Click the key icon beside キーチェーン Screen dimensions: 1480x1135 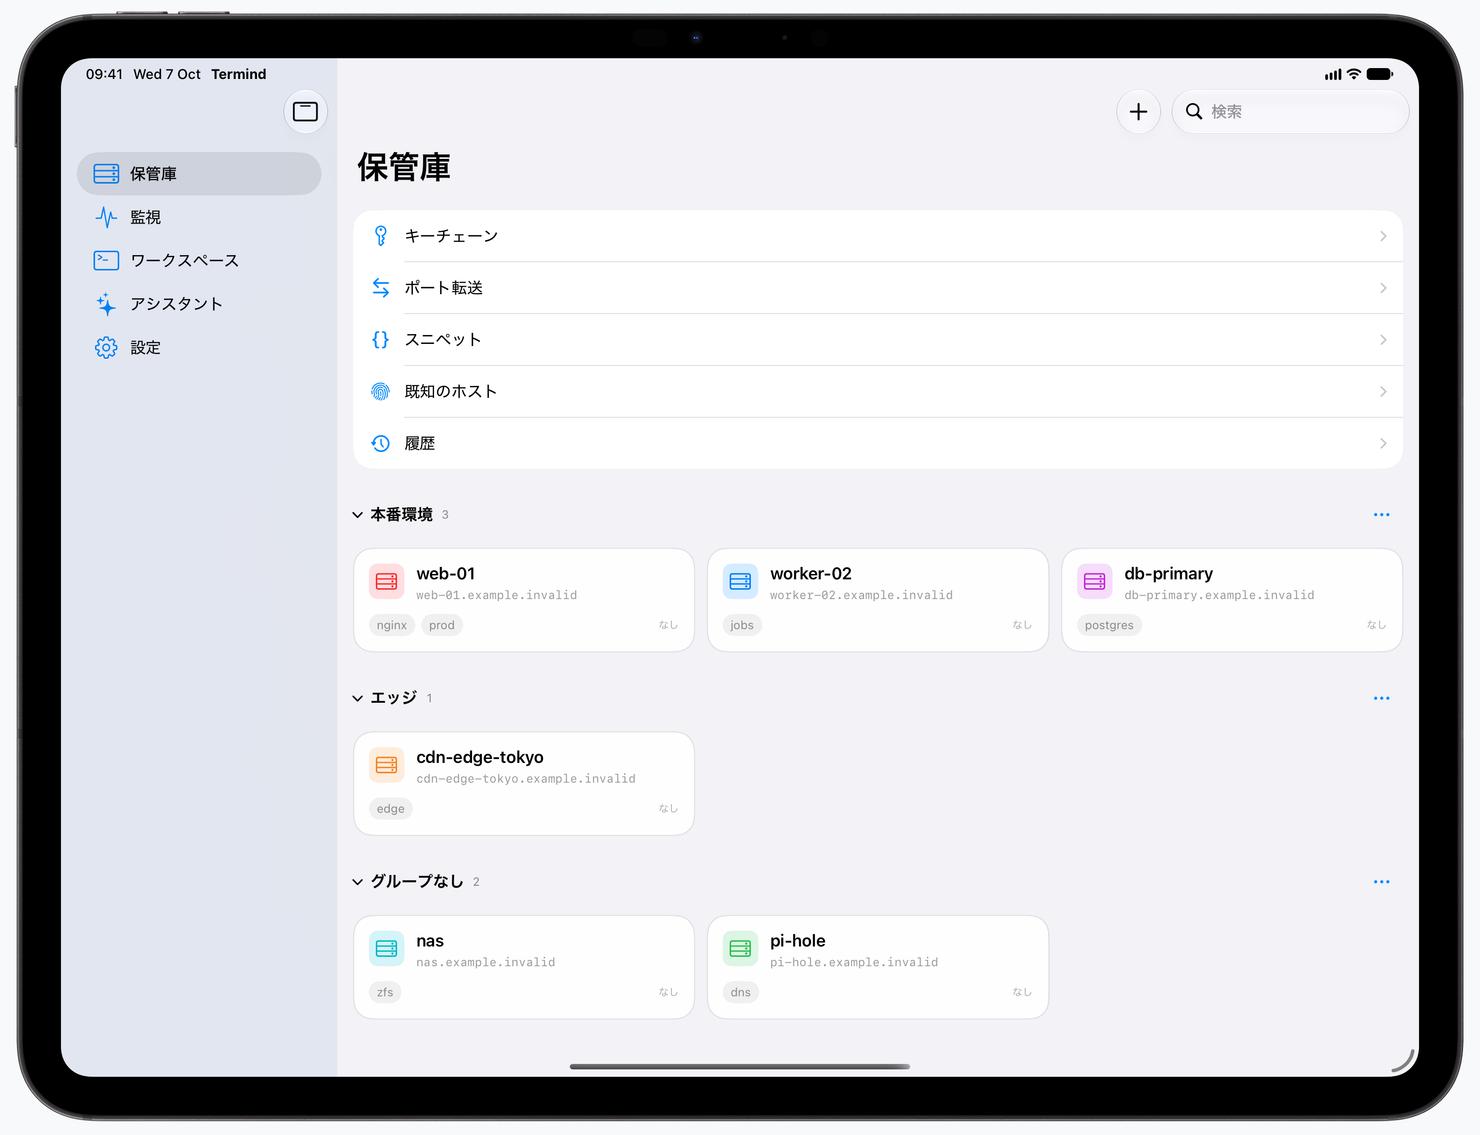pyautogui.click(x=380, y=236)
